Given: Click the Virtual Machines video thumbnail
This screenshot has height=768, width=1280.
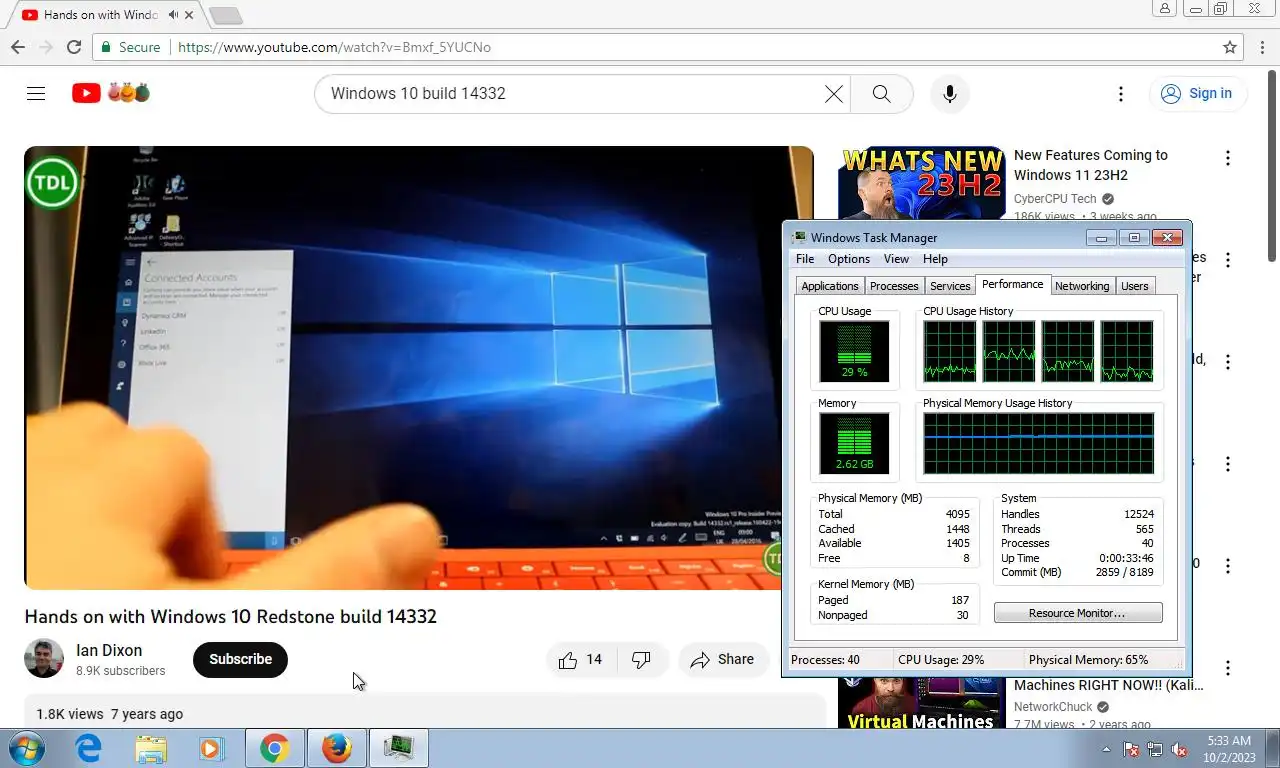Looking at the screenshot, I should point(921,704).
